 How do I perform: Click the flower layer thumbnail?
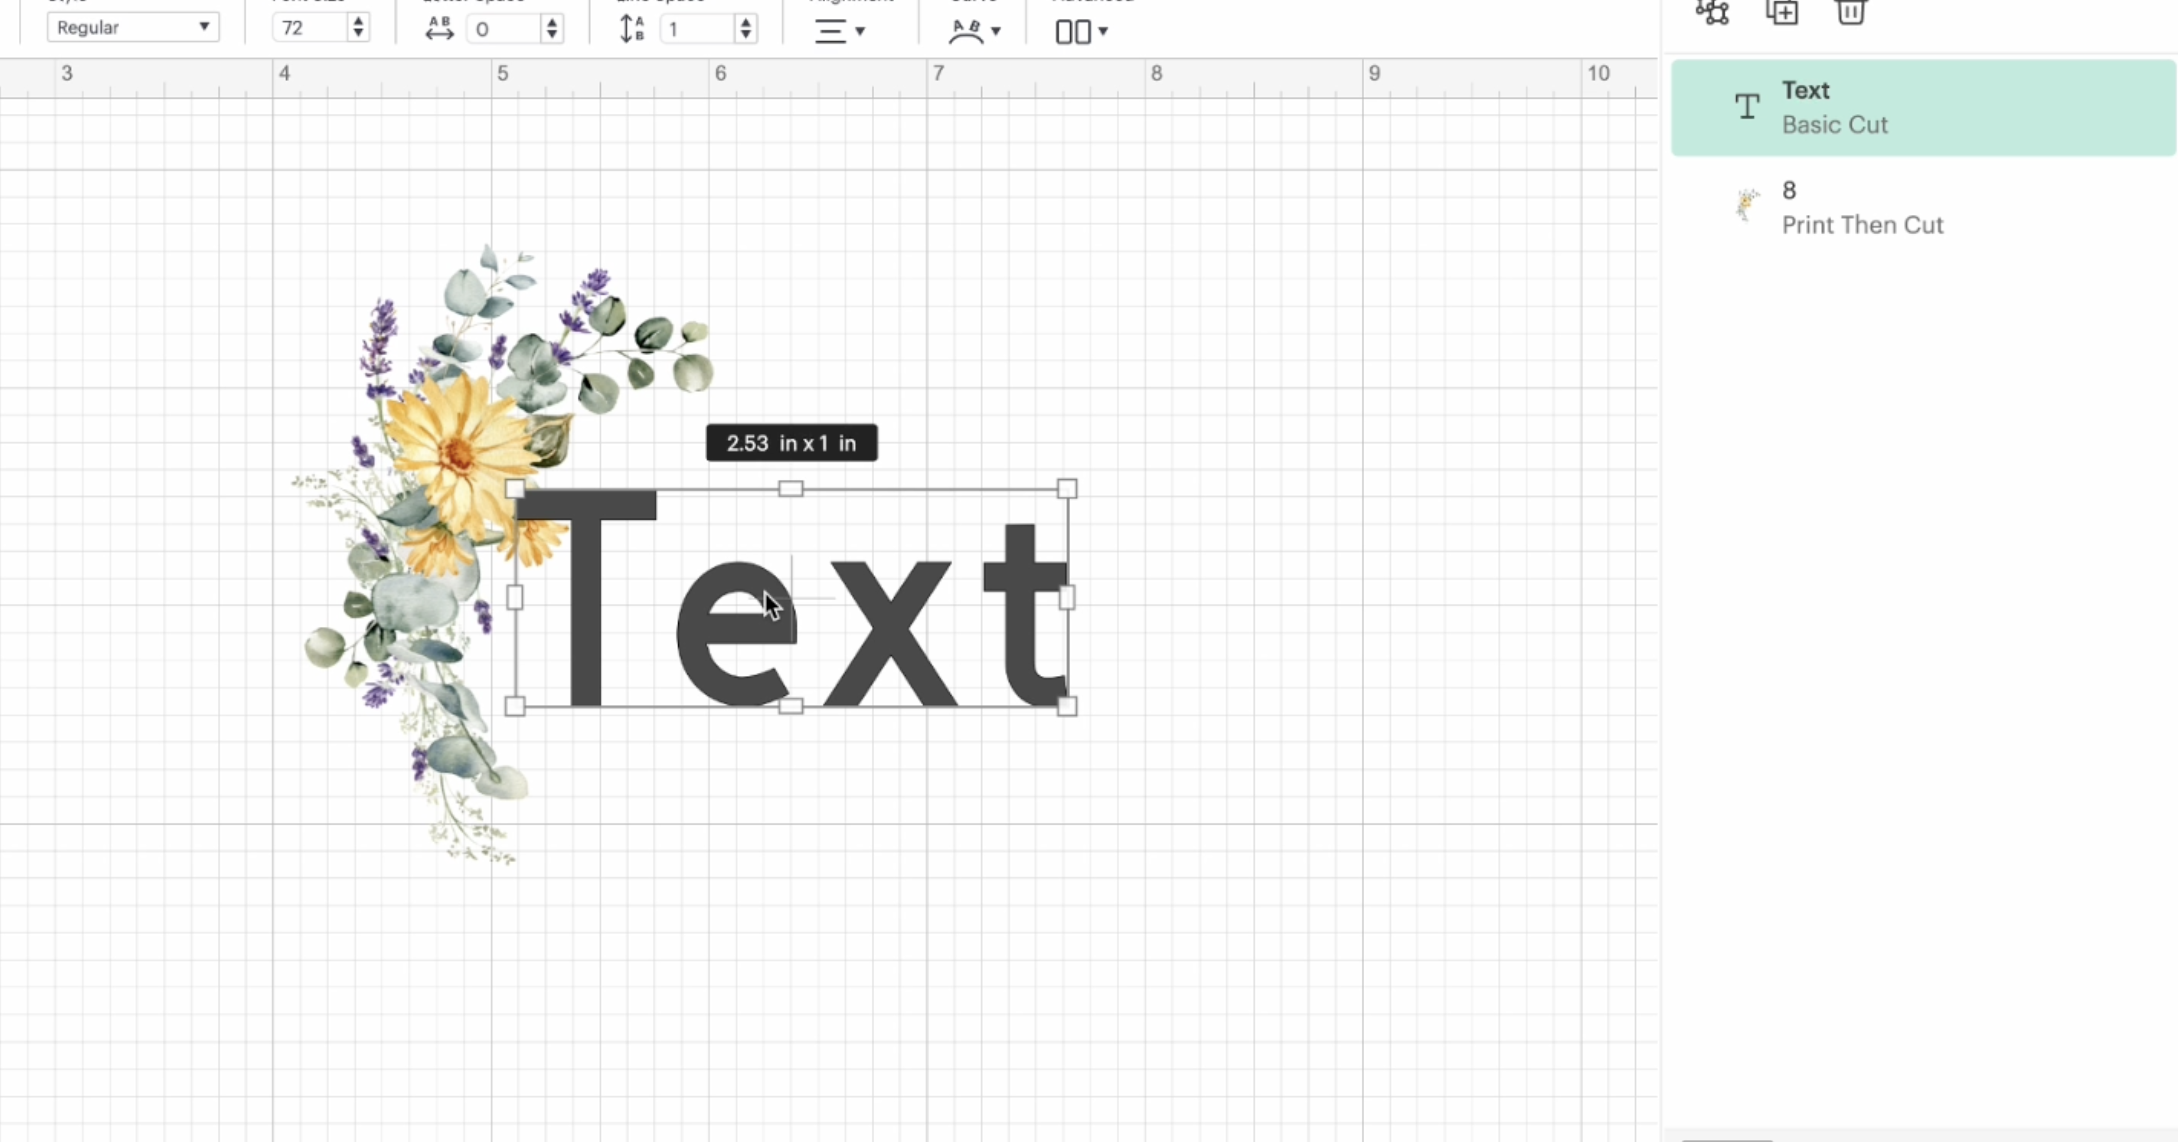tap(1746, 206)
